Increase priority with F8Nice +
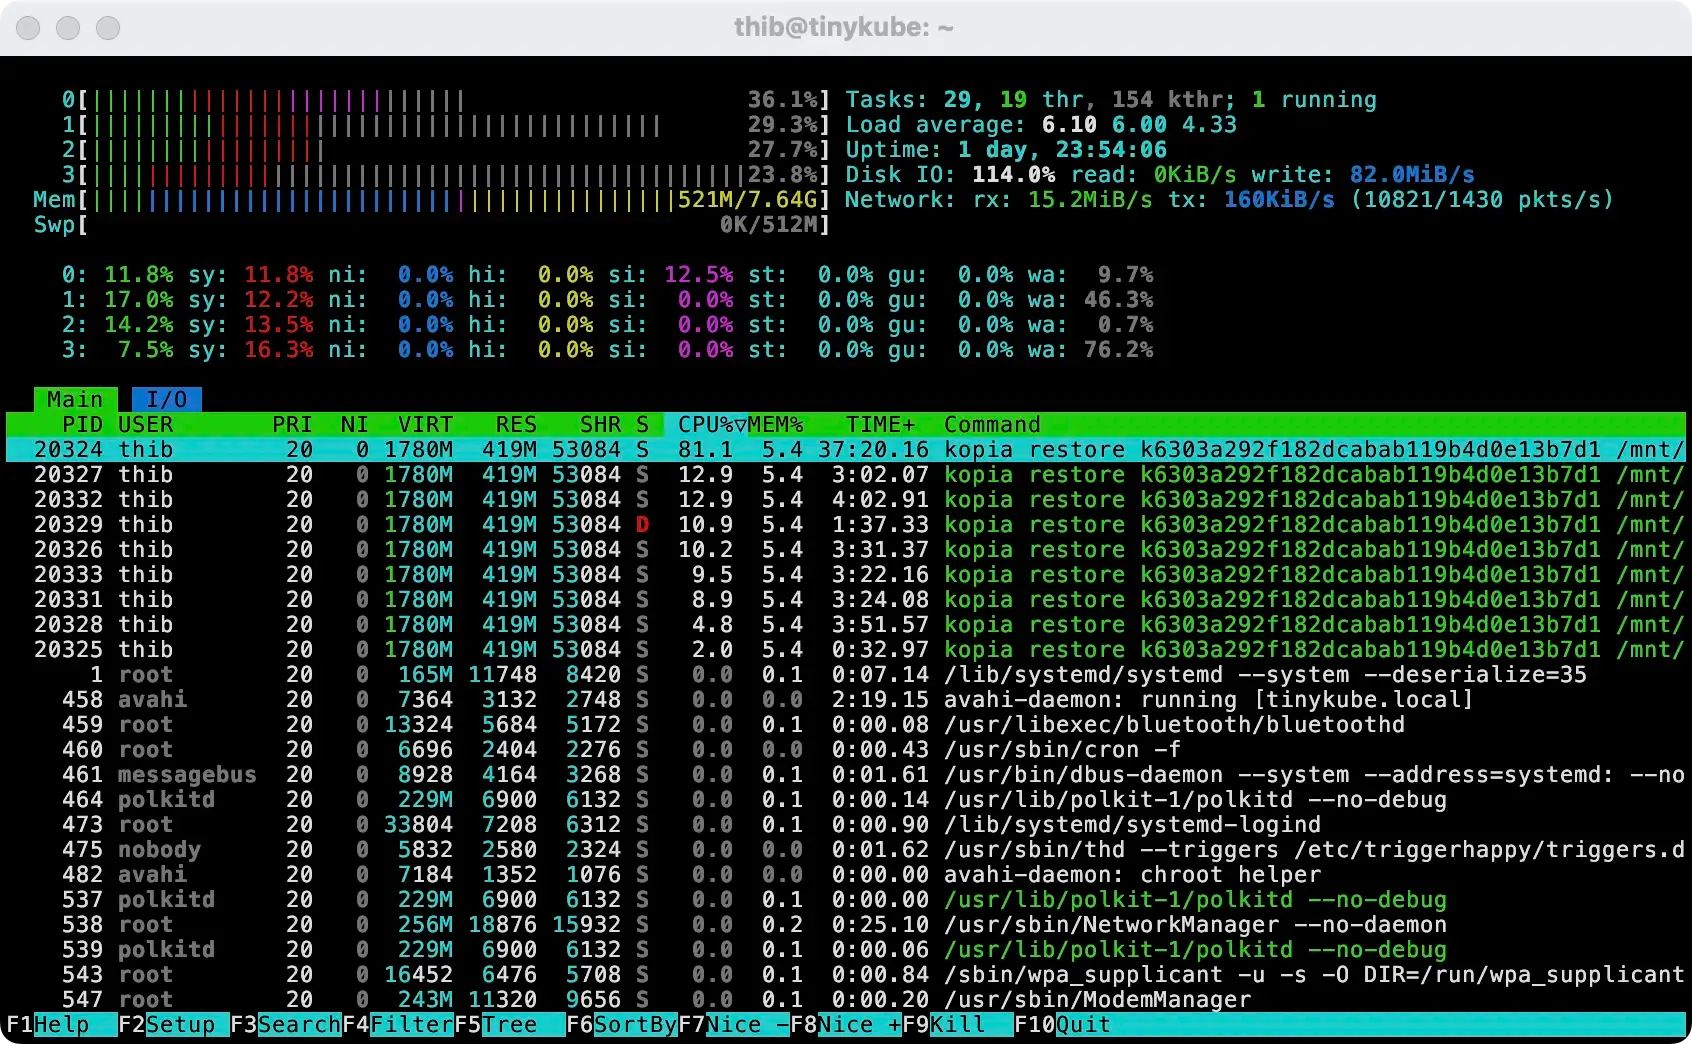 (848, 1024)
